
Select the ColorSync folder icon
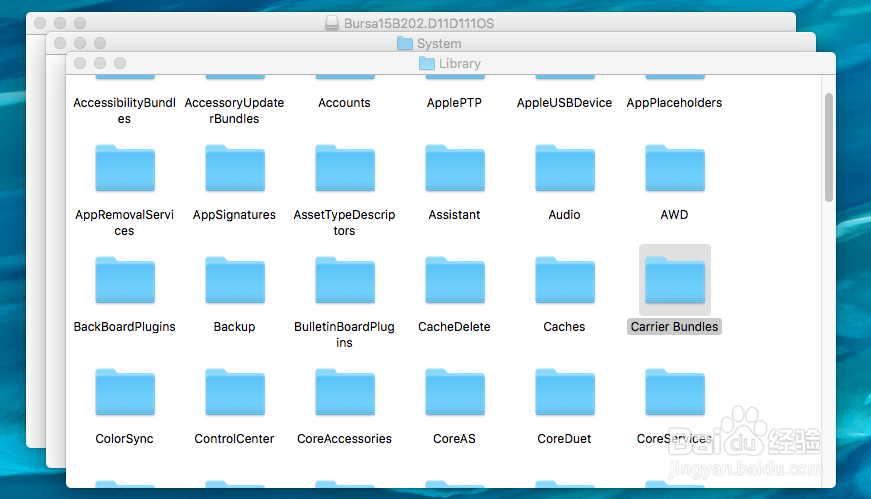tap(125, 392)
